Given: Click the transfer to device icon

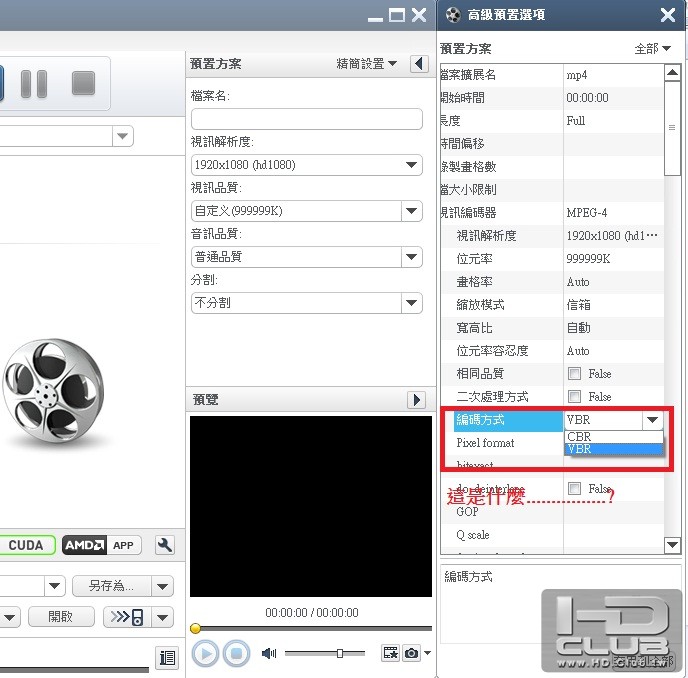Looking at the screenshot, I should (x=127, y=617).
